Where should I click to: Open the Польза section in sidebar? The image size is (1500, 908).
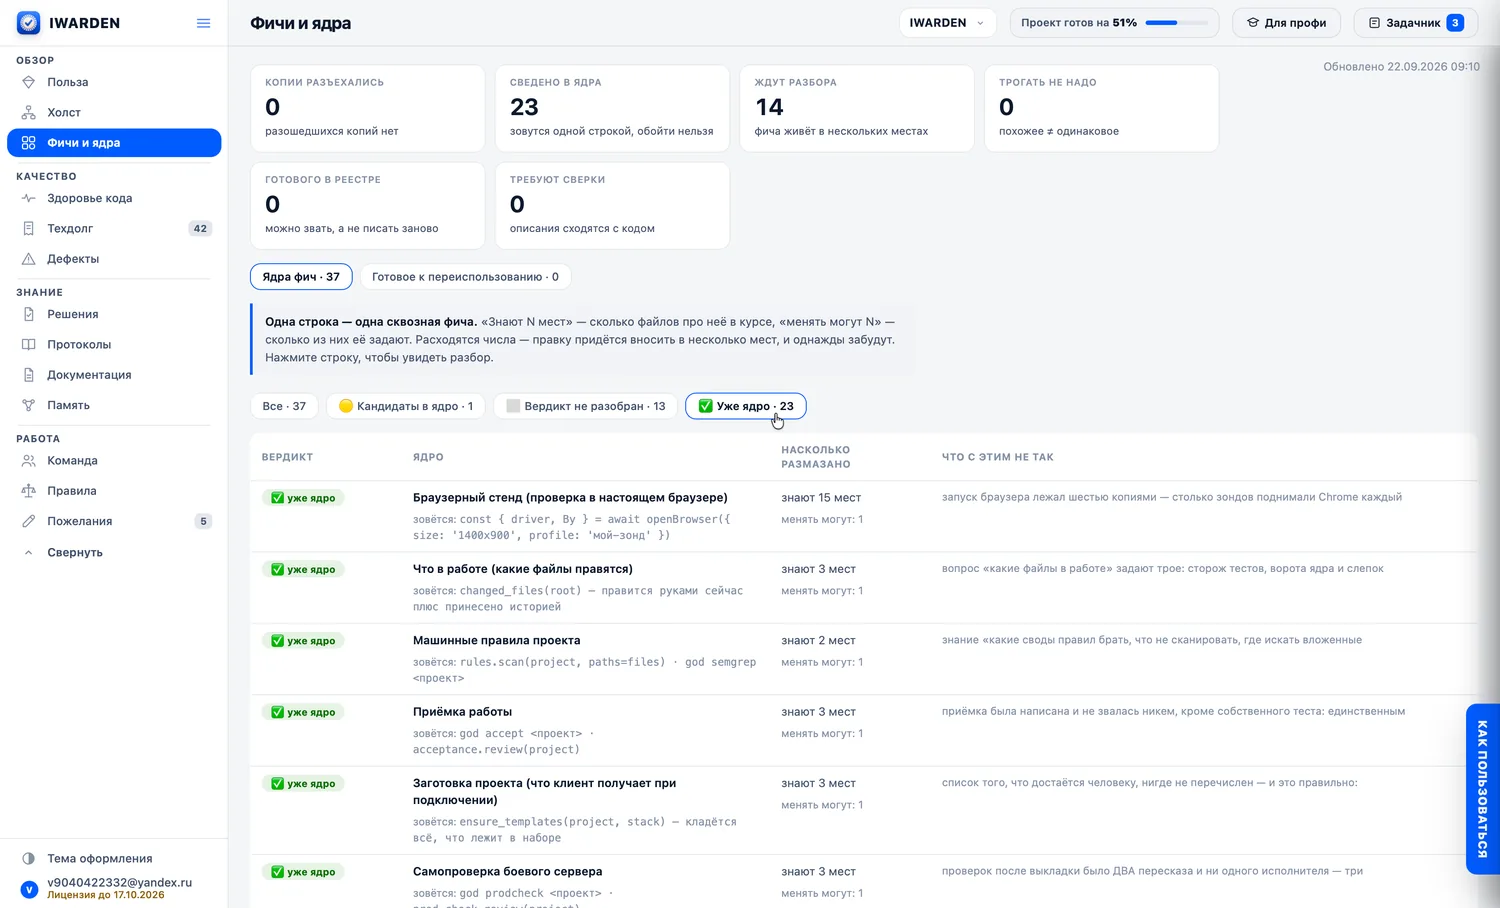tap(114, 82)
